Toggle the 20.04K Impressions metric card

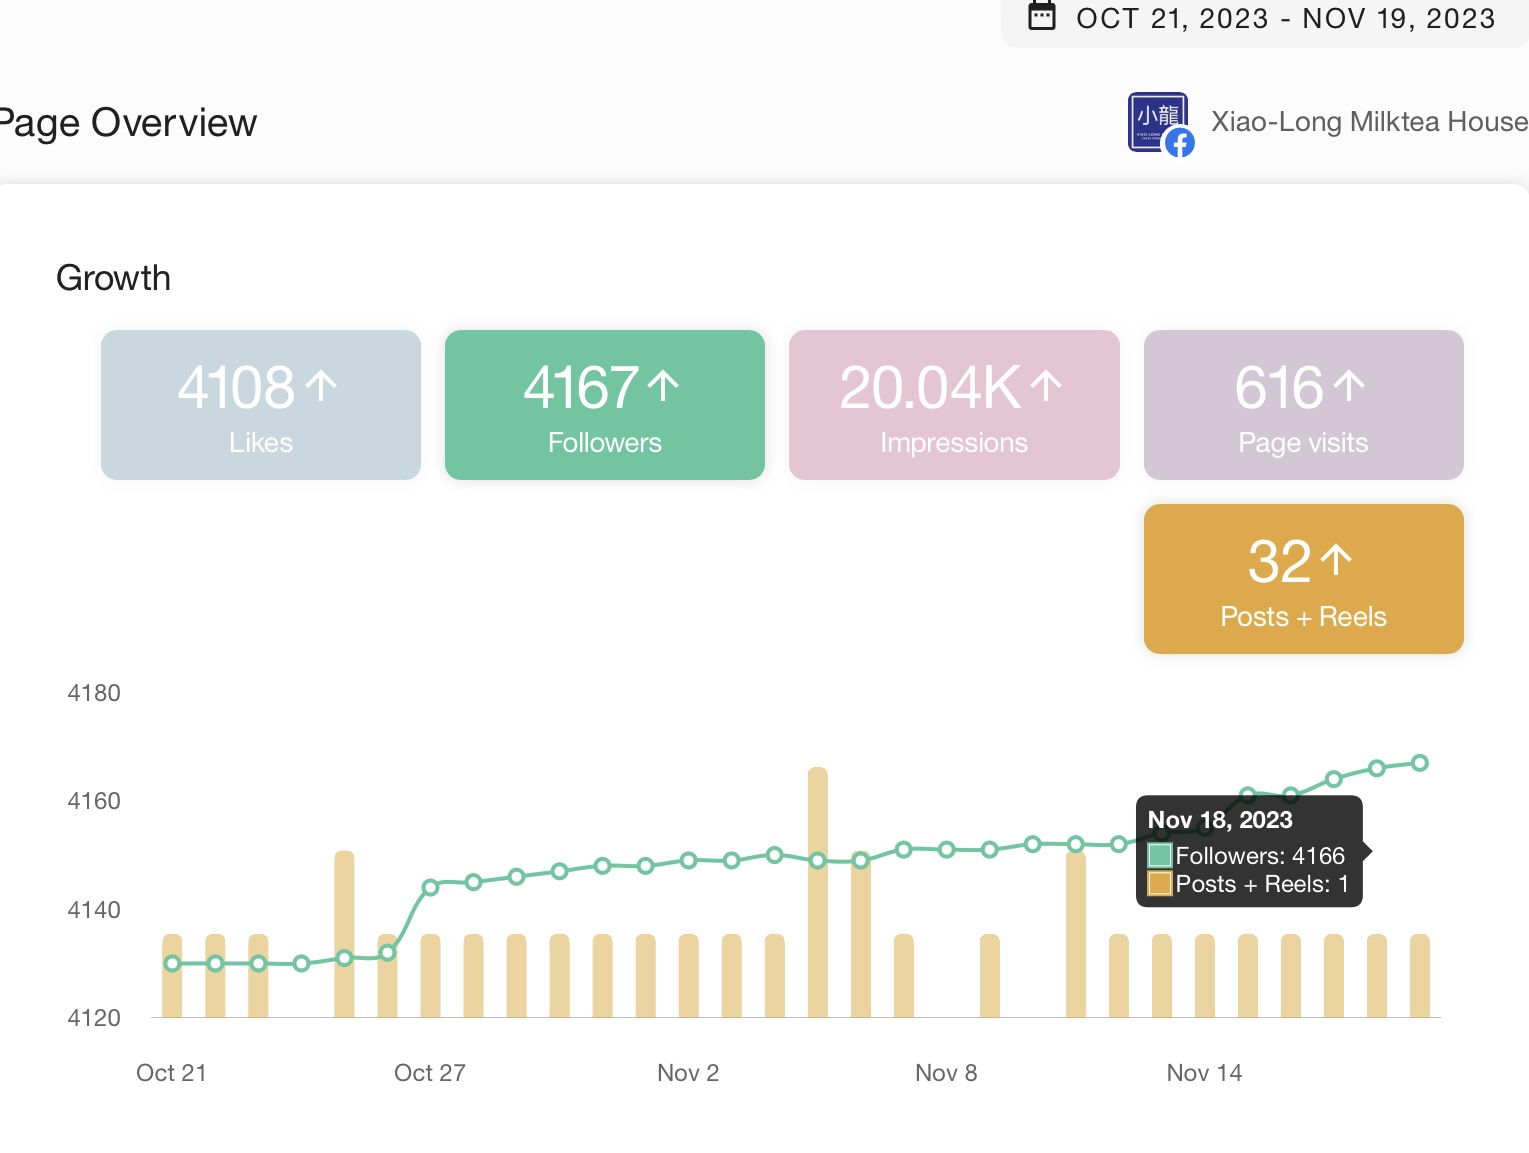click(953, 405)
